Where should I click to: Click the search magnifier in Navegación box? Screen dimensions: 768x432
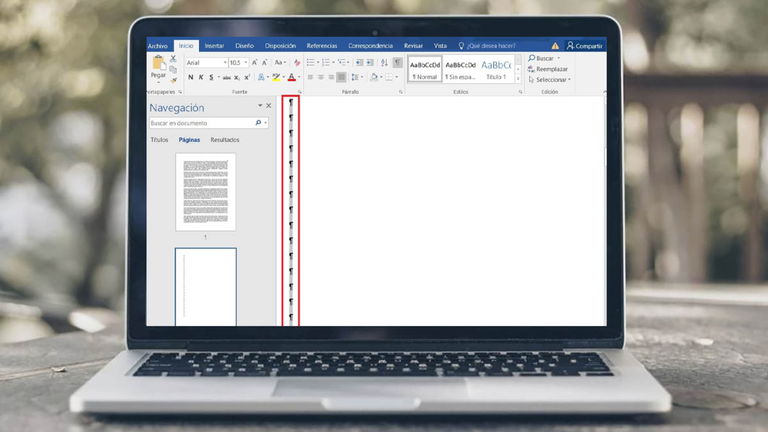point(259,123)
